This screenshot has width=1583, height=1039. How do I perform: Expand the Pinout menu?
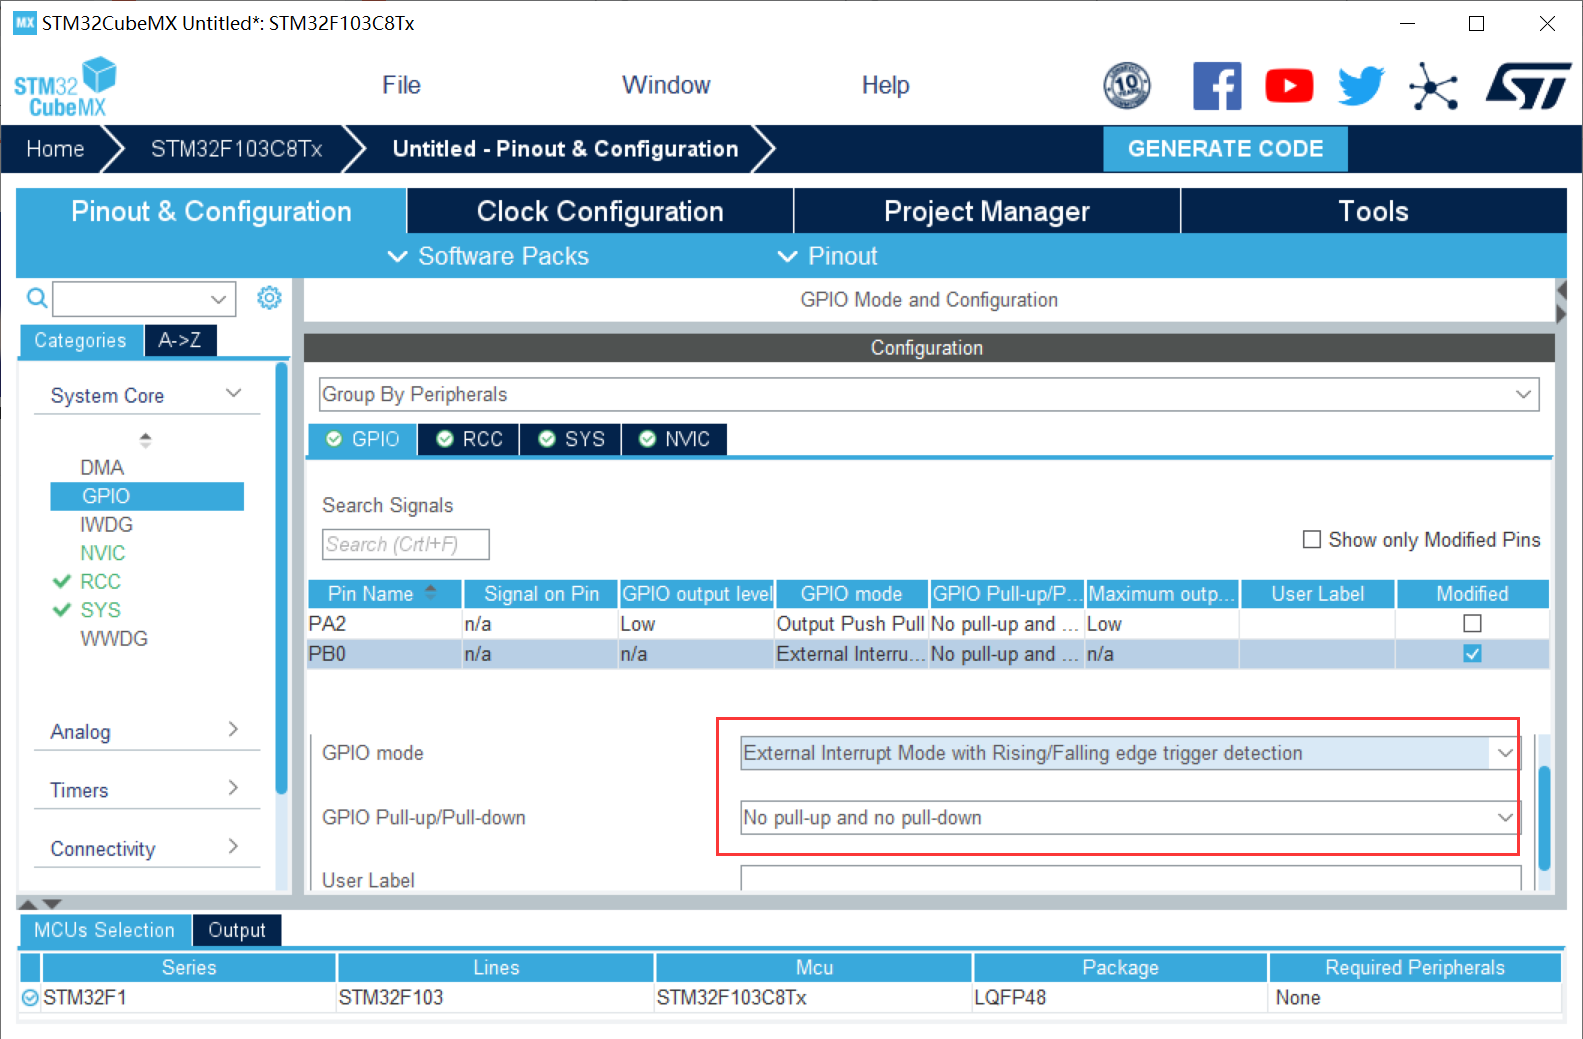click(x=828, y=256)
